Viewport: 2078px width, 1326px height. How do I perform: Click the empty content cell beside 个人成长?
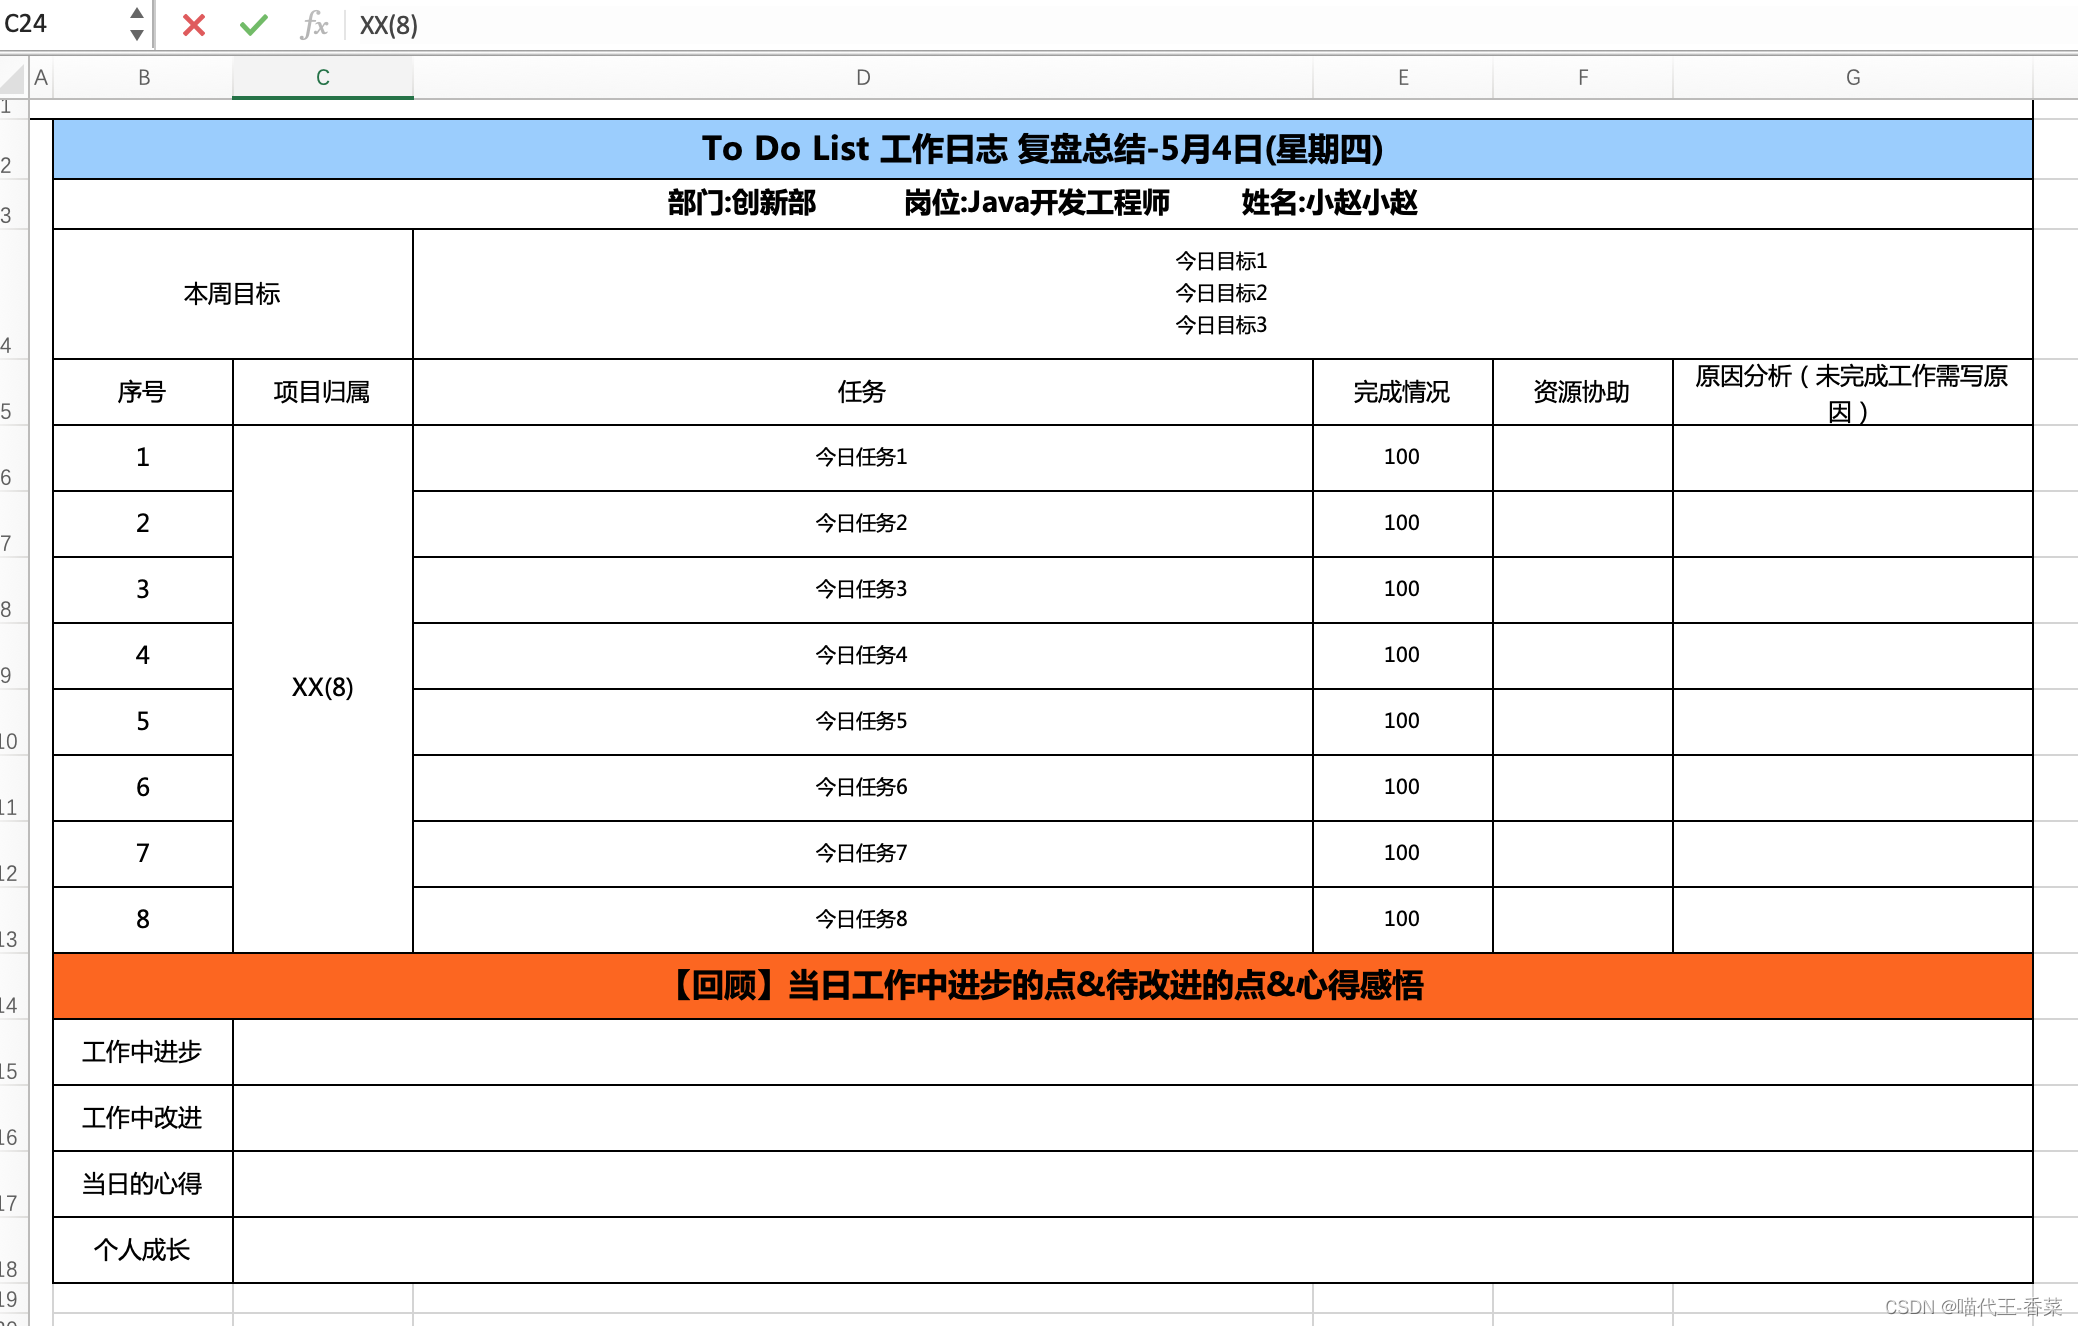pos(1133,1250)
